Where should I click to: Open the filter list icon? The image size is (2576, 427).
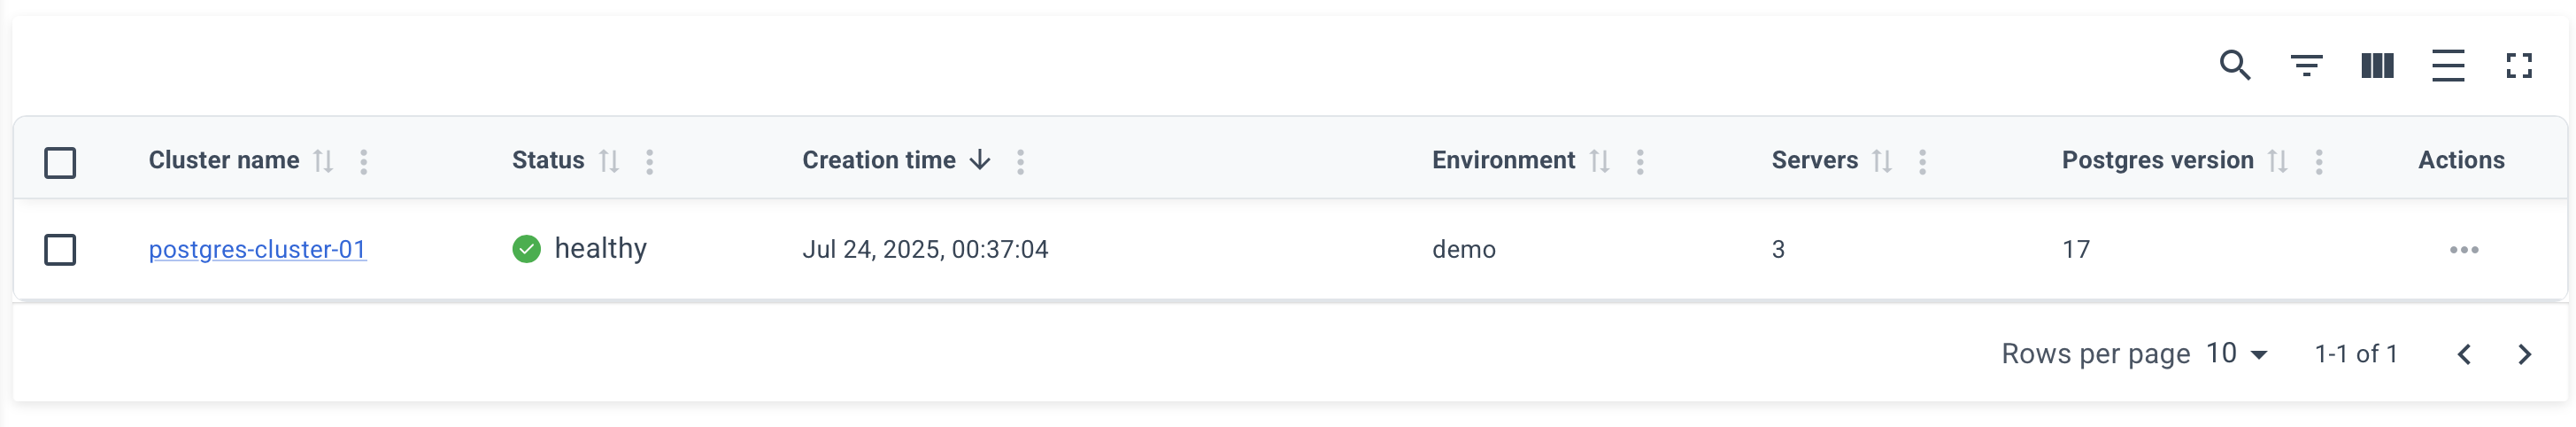coord(2306,66)
